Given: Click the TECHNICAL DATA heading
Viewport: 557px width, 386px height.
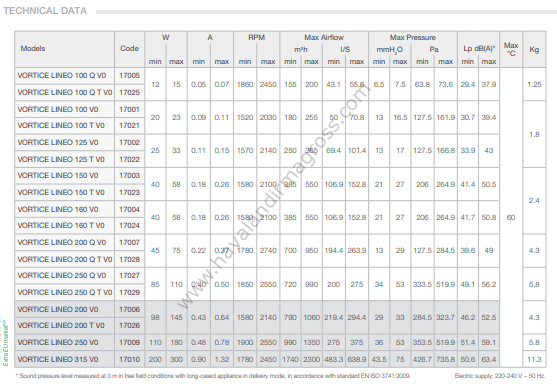Looking at the screenshot, I should [45, 11].
